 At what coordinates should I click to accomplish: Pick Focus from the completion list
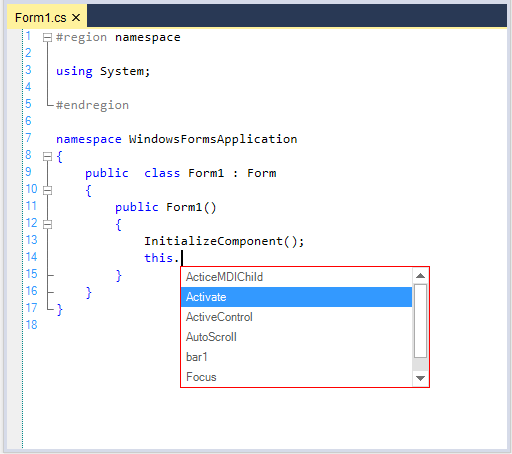pos(297,377)
